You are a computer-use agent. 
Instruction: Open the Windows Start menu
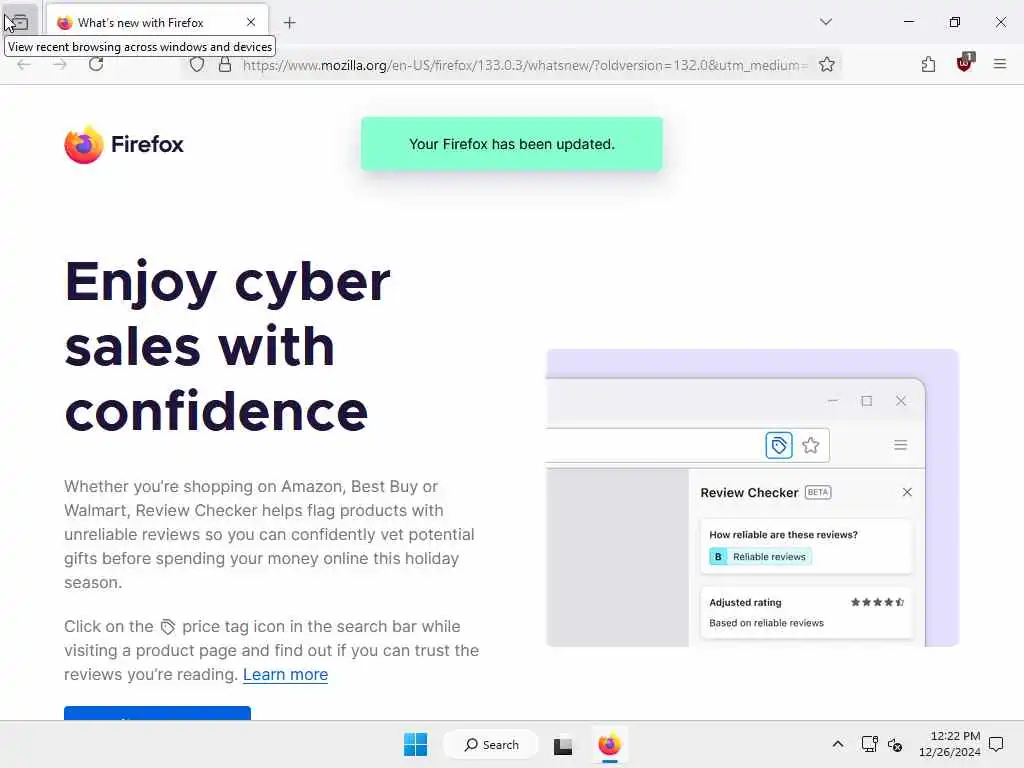pyautogui.click(x=415, y=744)
